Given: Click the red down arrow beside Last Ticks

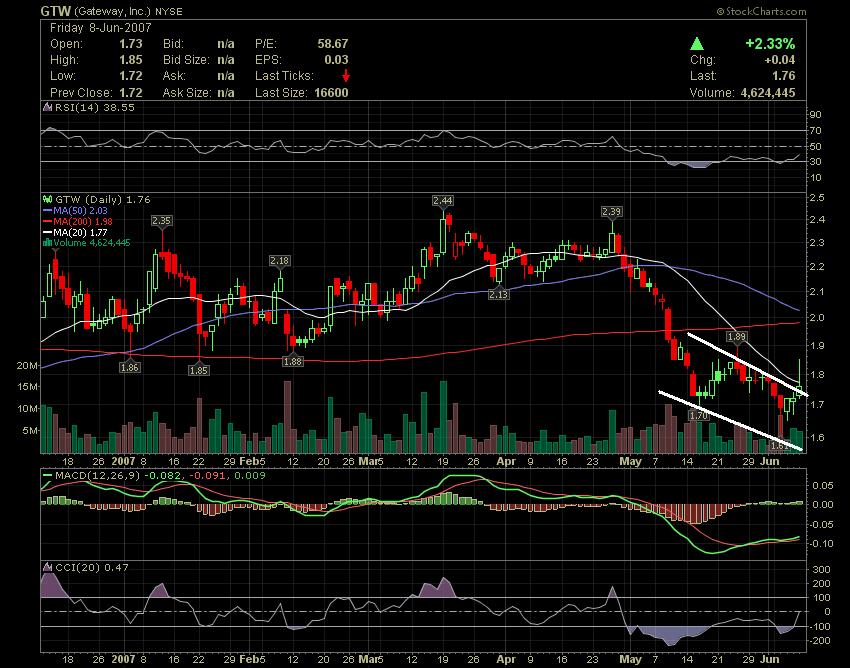Looking at the screenshot, I should (345, 76).
